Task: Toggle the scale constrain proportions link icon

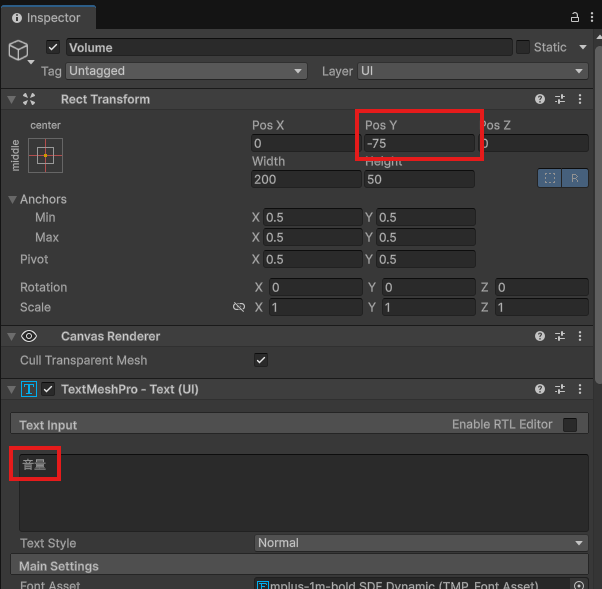Action: 239,307
